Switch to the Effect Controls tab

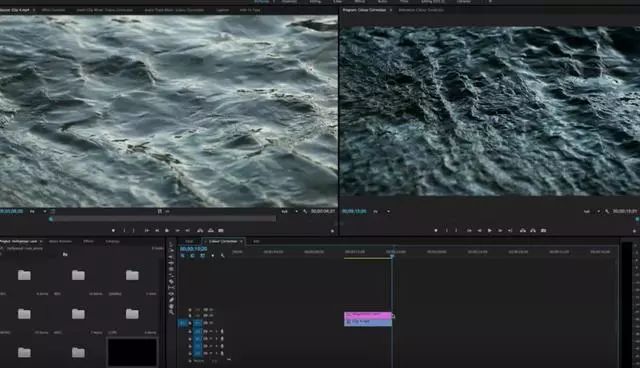click(53, 10)
